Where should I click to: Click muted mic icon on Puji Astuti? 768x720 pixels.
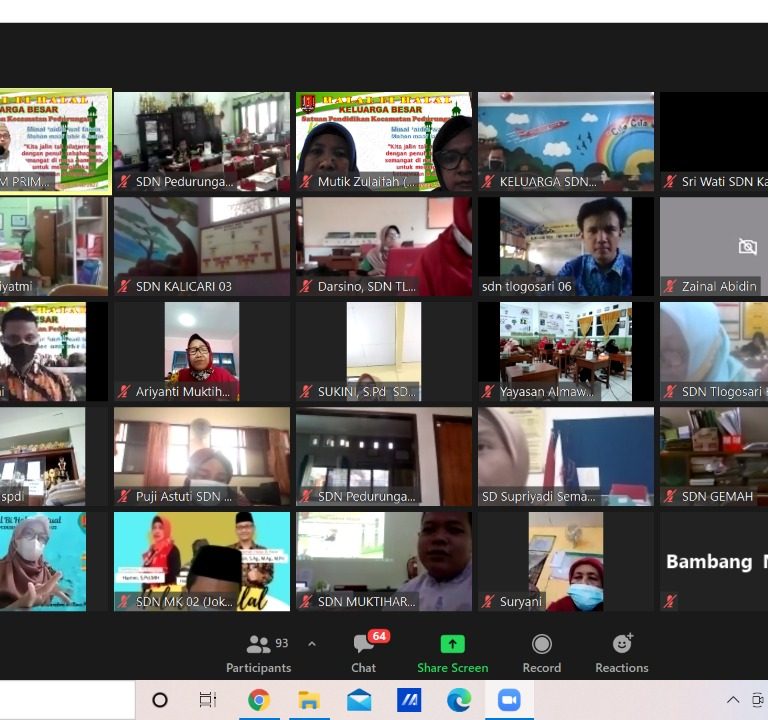[x=124, y=497]
